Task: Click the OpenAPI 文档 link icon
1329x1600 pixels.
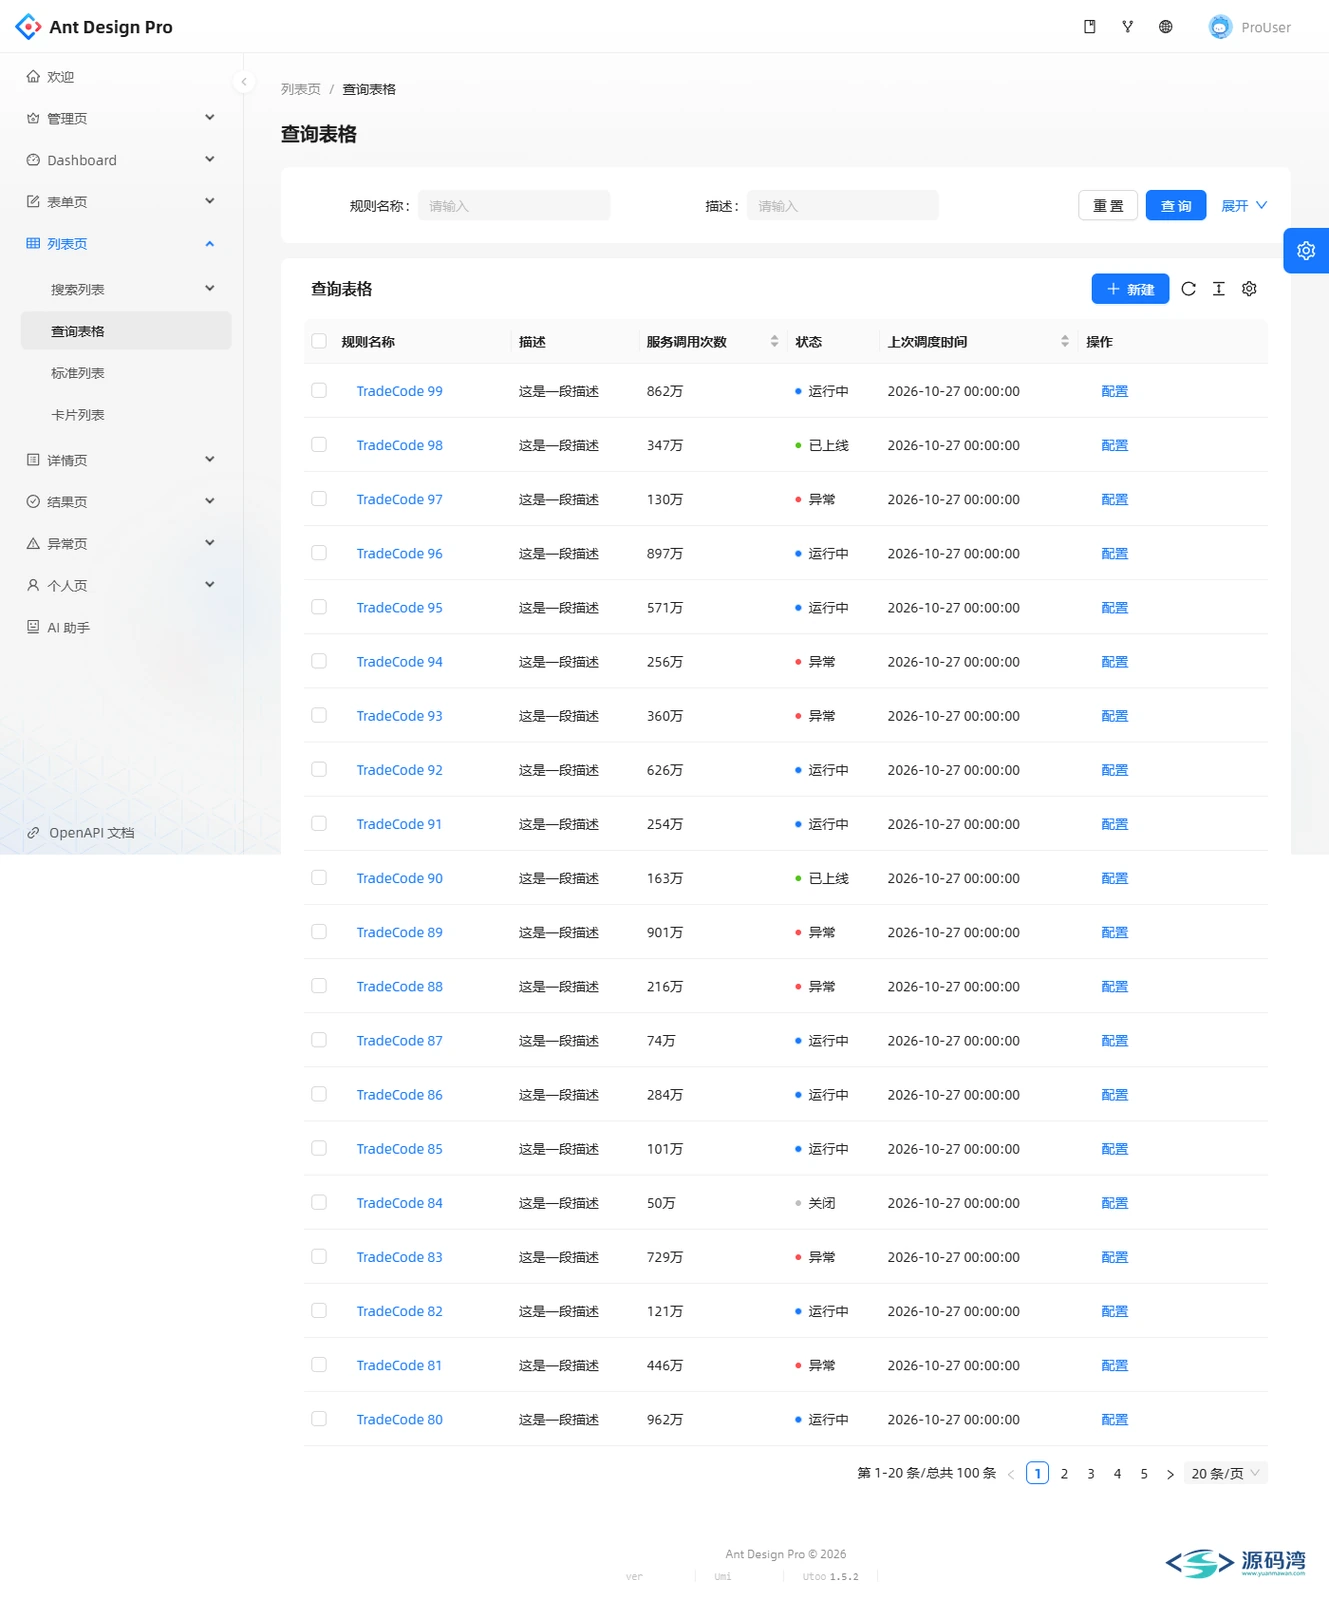Action: click(x=33, y=832)
